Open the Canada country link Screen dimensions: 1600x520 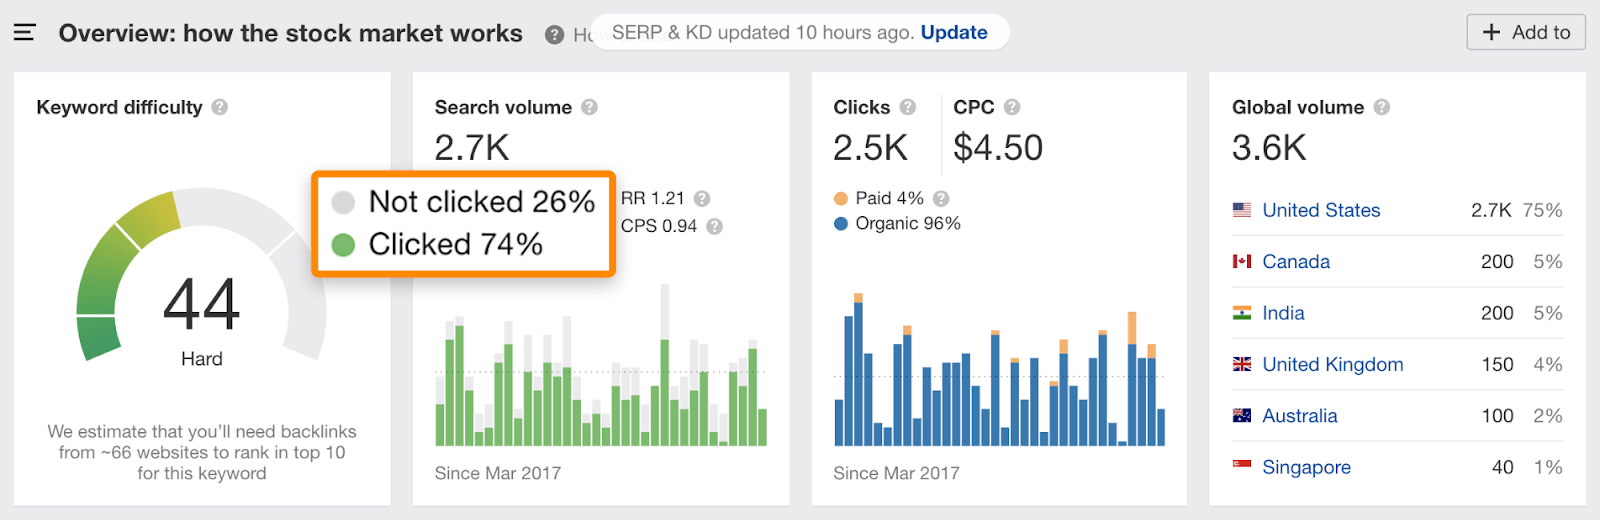[1296, 262]
